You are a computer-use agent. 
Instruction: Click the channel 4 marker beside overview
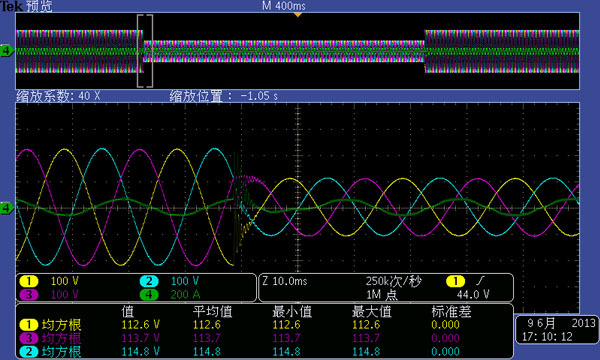click(x=7, y=50)
